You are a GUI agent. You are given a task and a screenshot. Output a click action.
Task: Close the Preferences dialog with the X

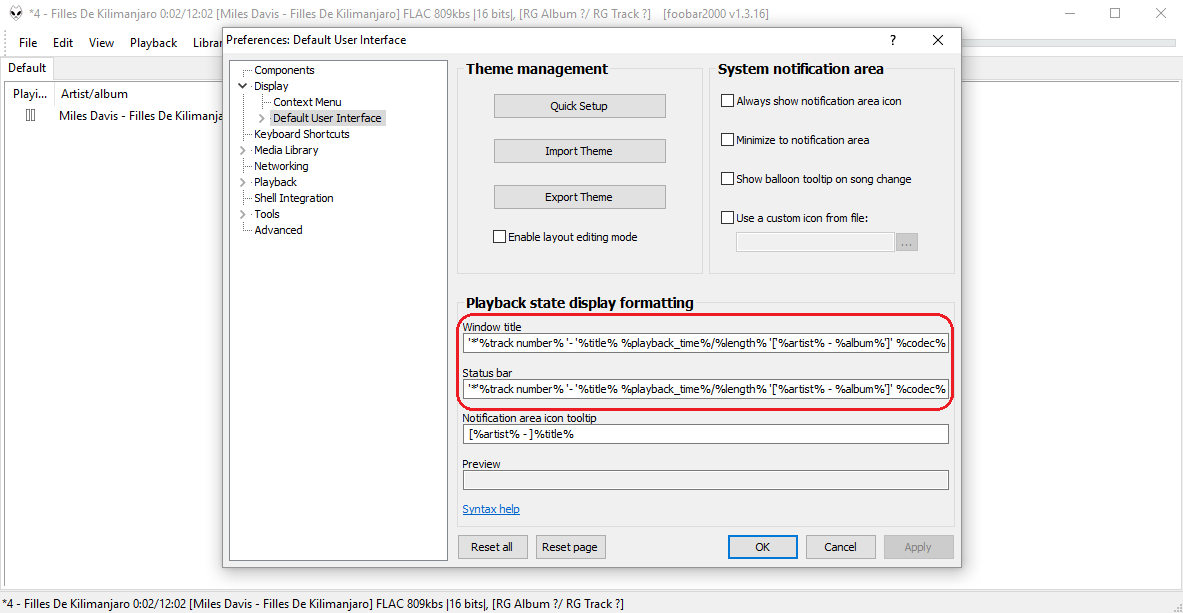(938, 40)
